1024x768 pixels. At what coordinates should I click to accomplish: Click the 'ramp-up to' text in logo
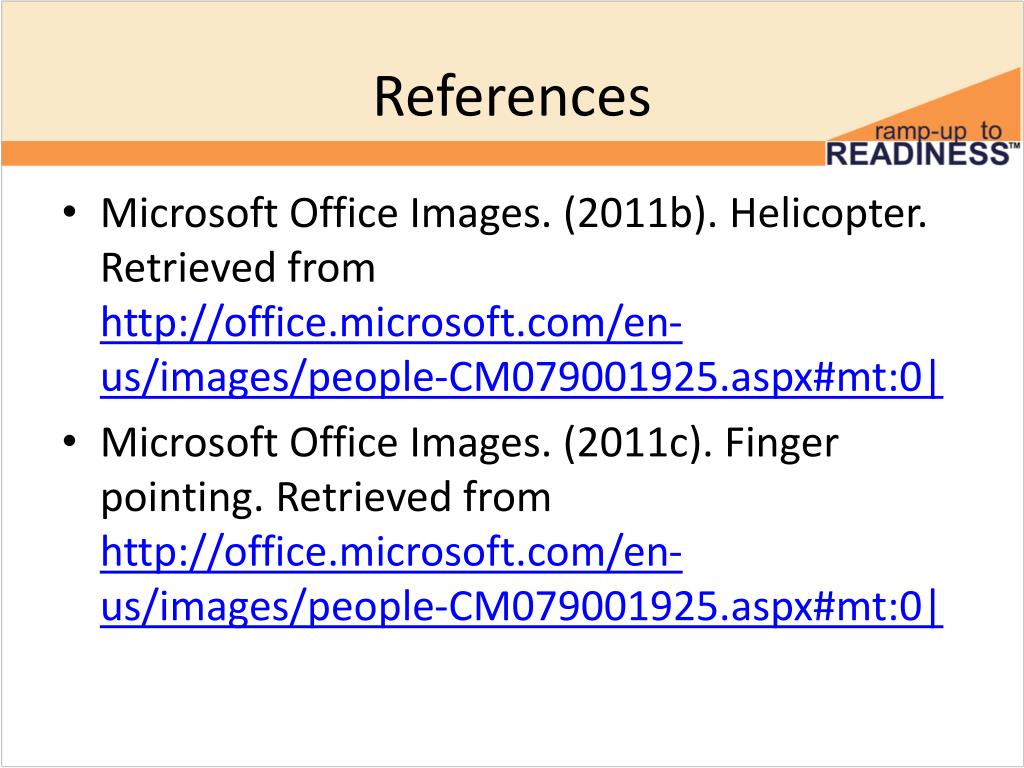[938, 132]
